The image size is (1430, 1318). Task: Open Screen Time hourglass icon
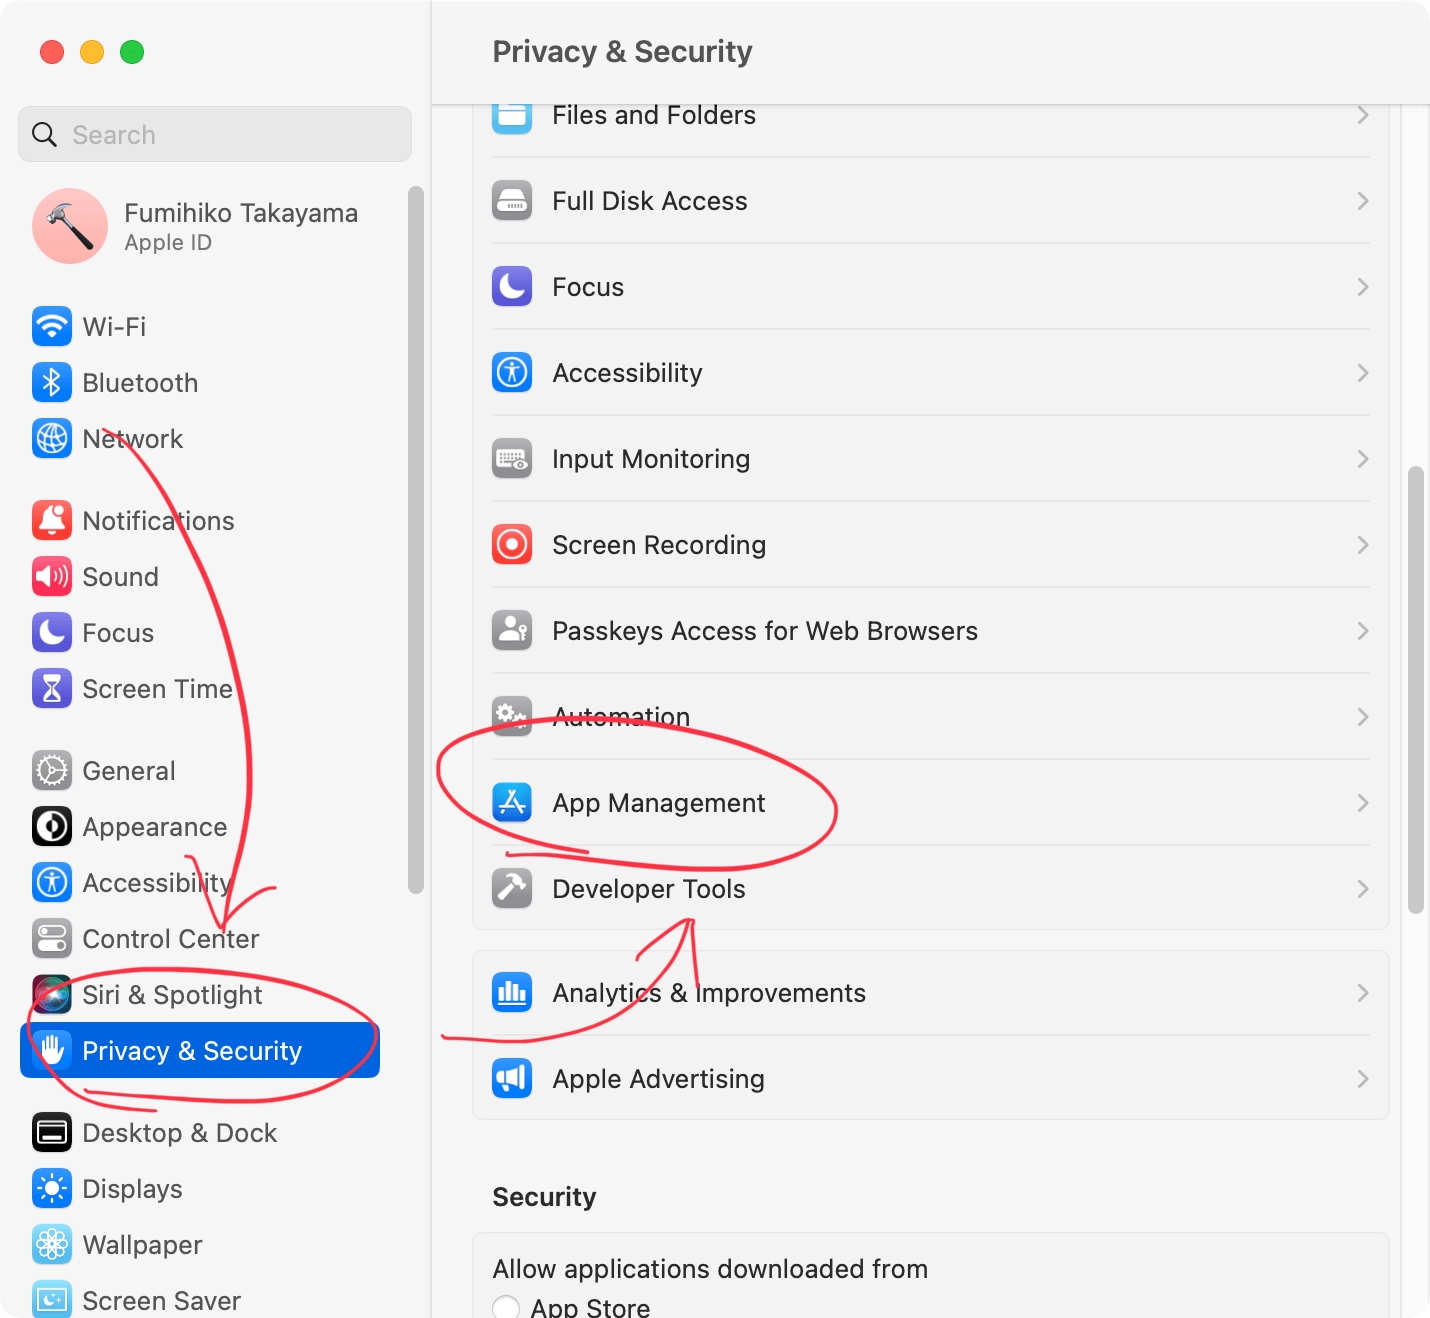click(52, 688)
